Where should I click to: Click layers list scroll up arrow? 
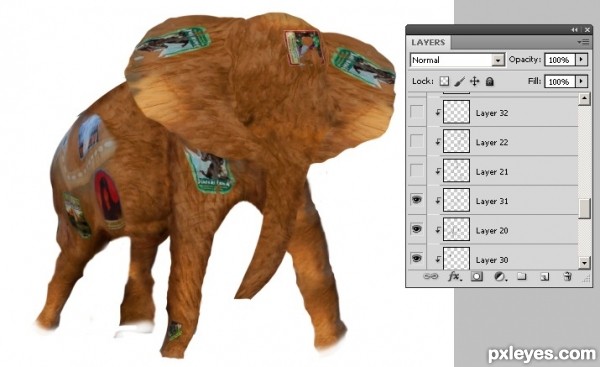click(x=584, y=99)
